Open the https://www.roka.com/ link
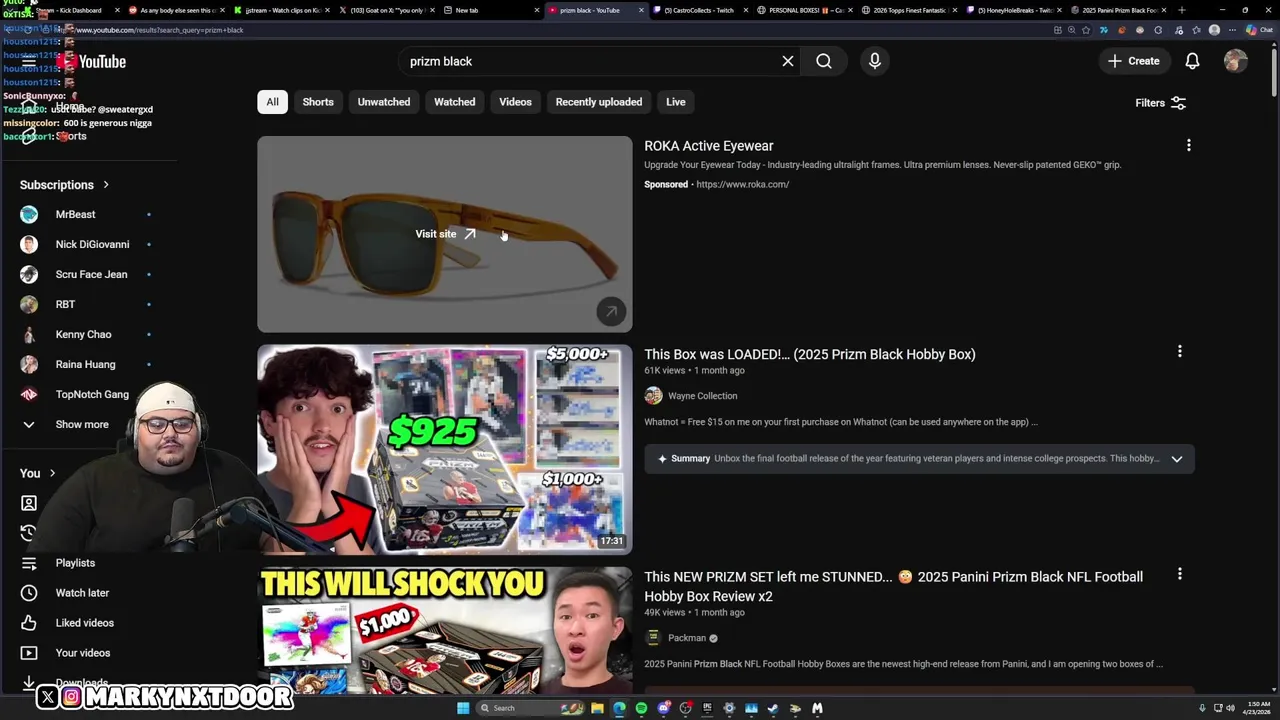Screen dimensions: 1280x720 click(x=743, y=184)
